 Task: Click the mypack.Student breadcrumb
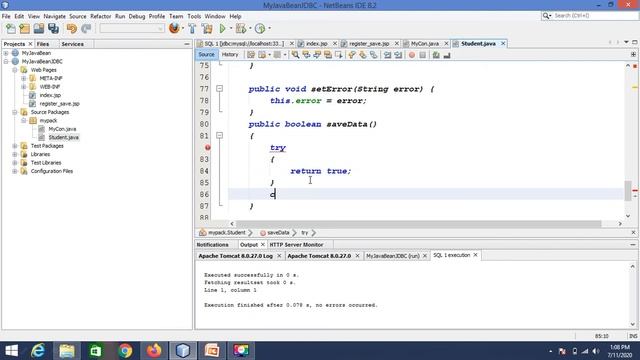click(x=227, y=233)
